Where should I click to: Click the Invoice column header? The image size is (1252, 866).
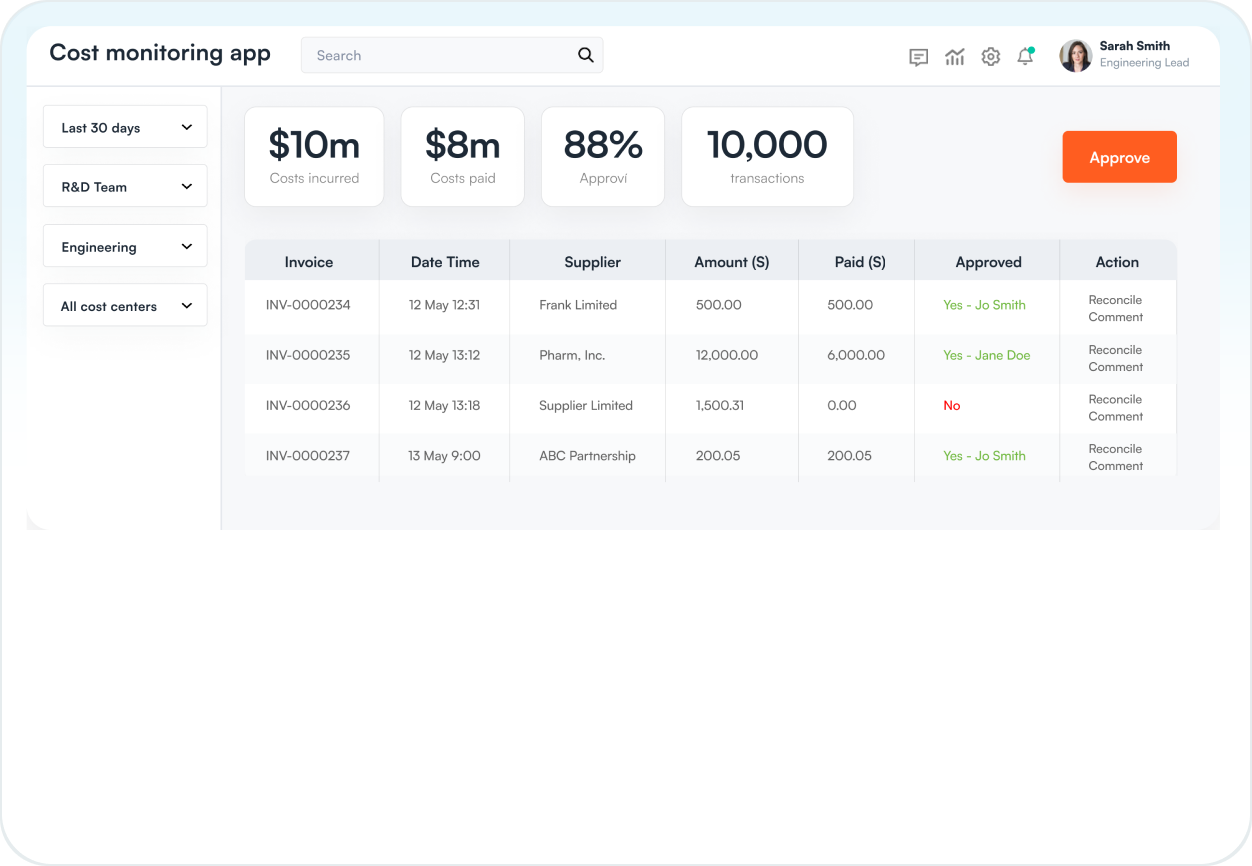pos(309,262)
